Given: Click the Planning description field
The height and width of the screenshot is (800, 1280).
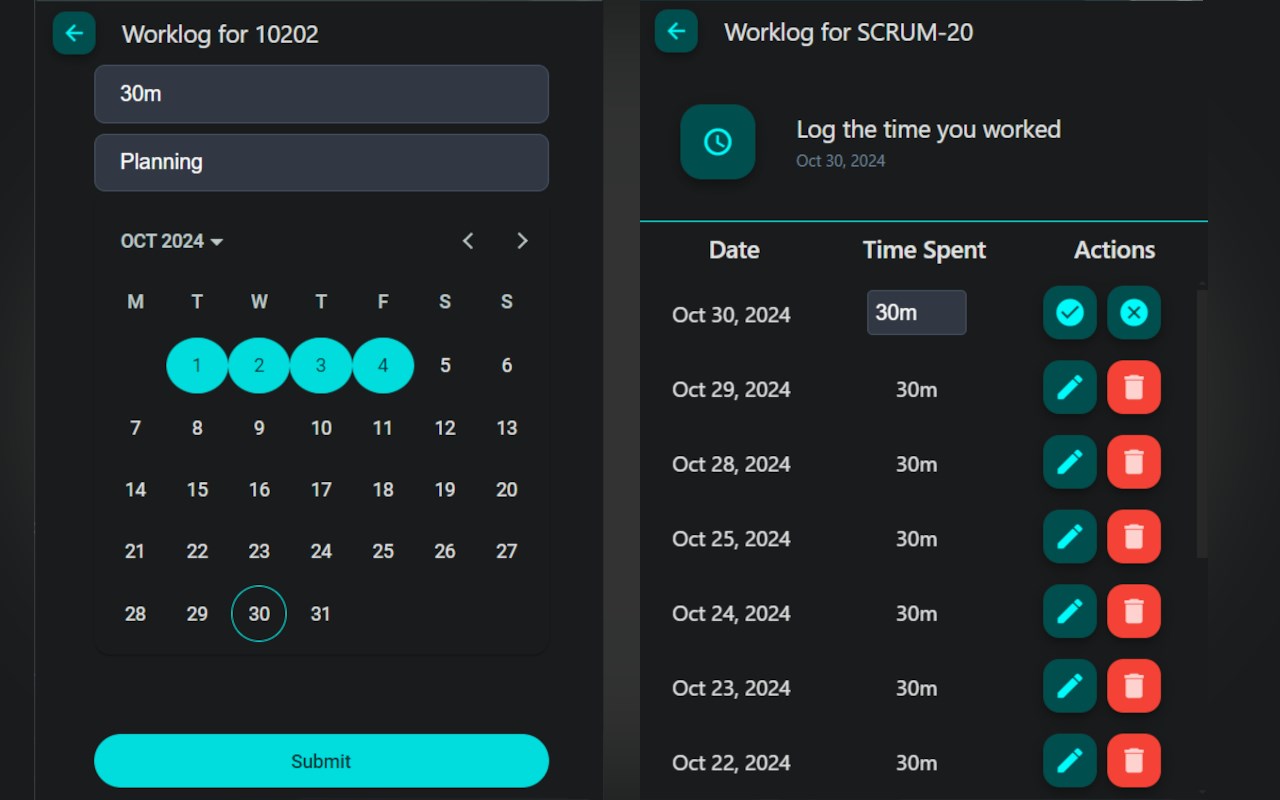Looking at the screenshot, I should pos(321,162).
